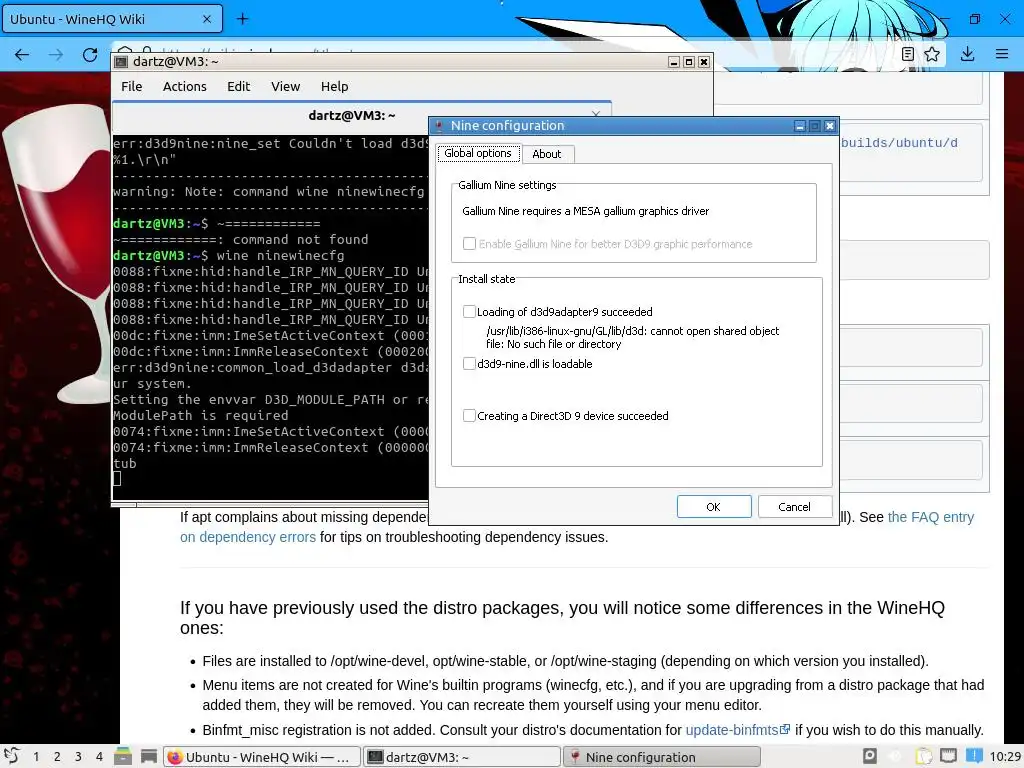The width and height of the screenshot is (1024, 768).
Task: Click the terminal icon in the terminal title bar
Action: coord(121,61)
